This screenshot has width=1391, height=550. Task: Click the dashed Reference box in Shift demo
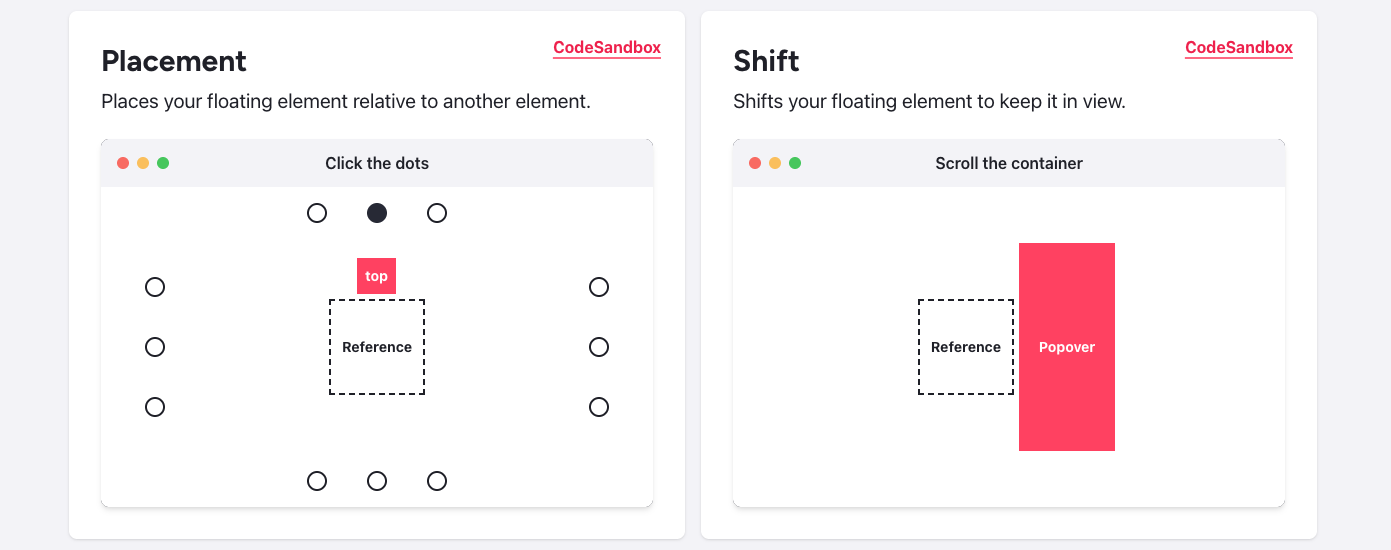[x=966, y=347]
